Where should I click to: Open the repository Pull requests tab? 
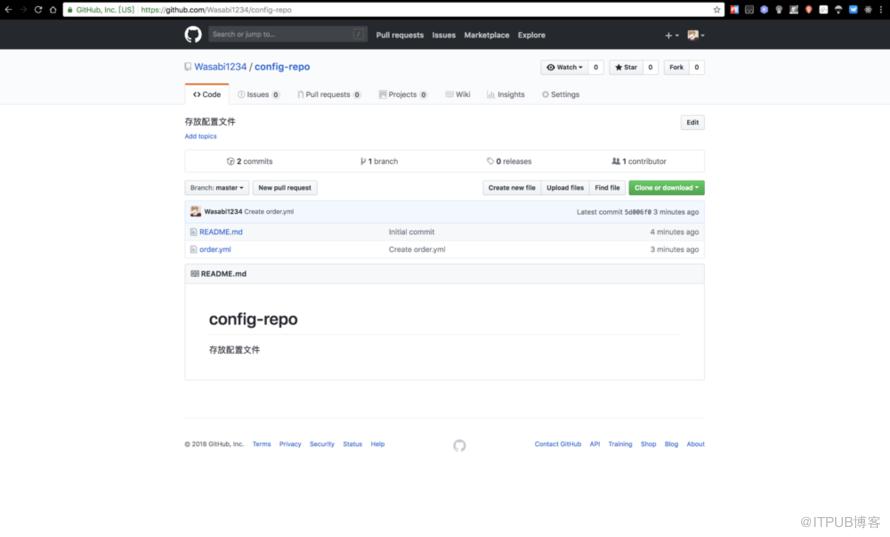click(x=329, y=94)
